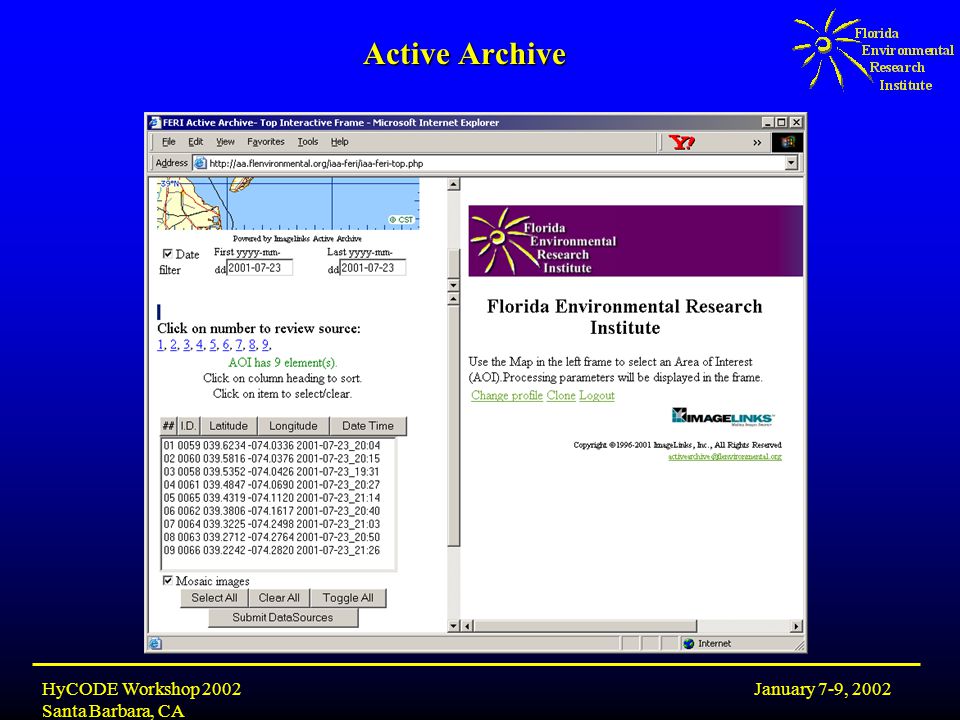Screen dimensions: 960x720
Task: Click right frame horizontal scroll right arrow
Action: coord(797,626)
